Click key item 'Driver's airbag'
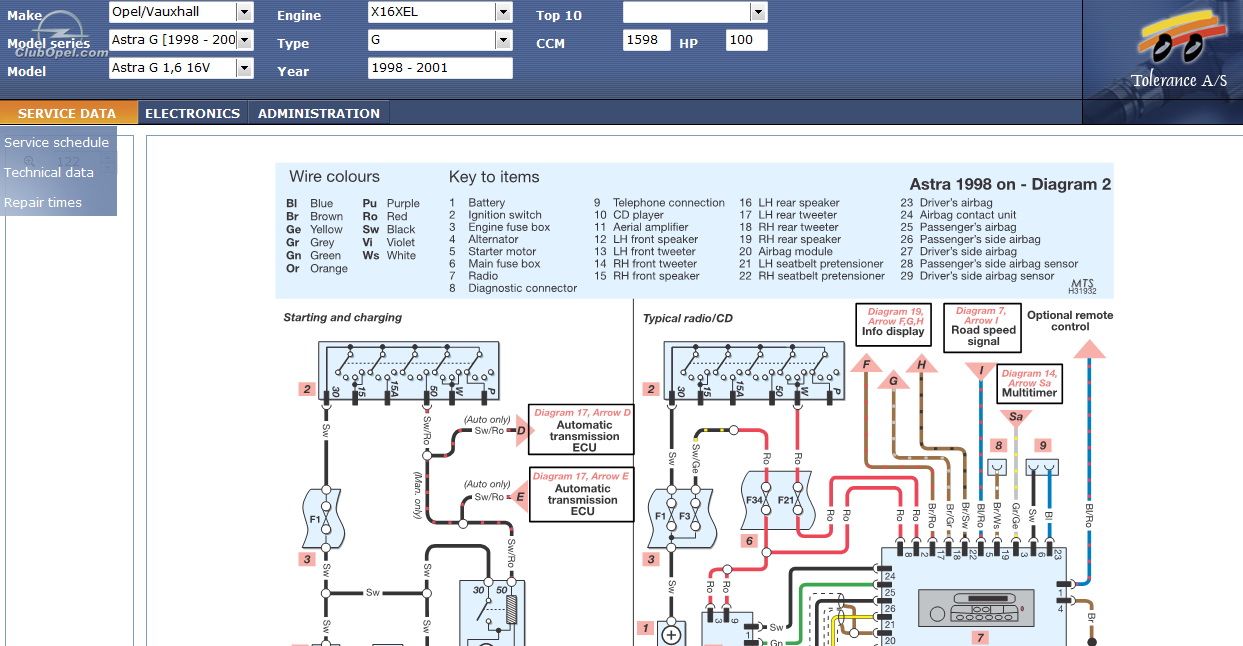Screen dimensions: 1243x646 956,203
